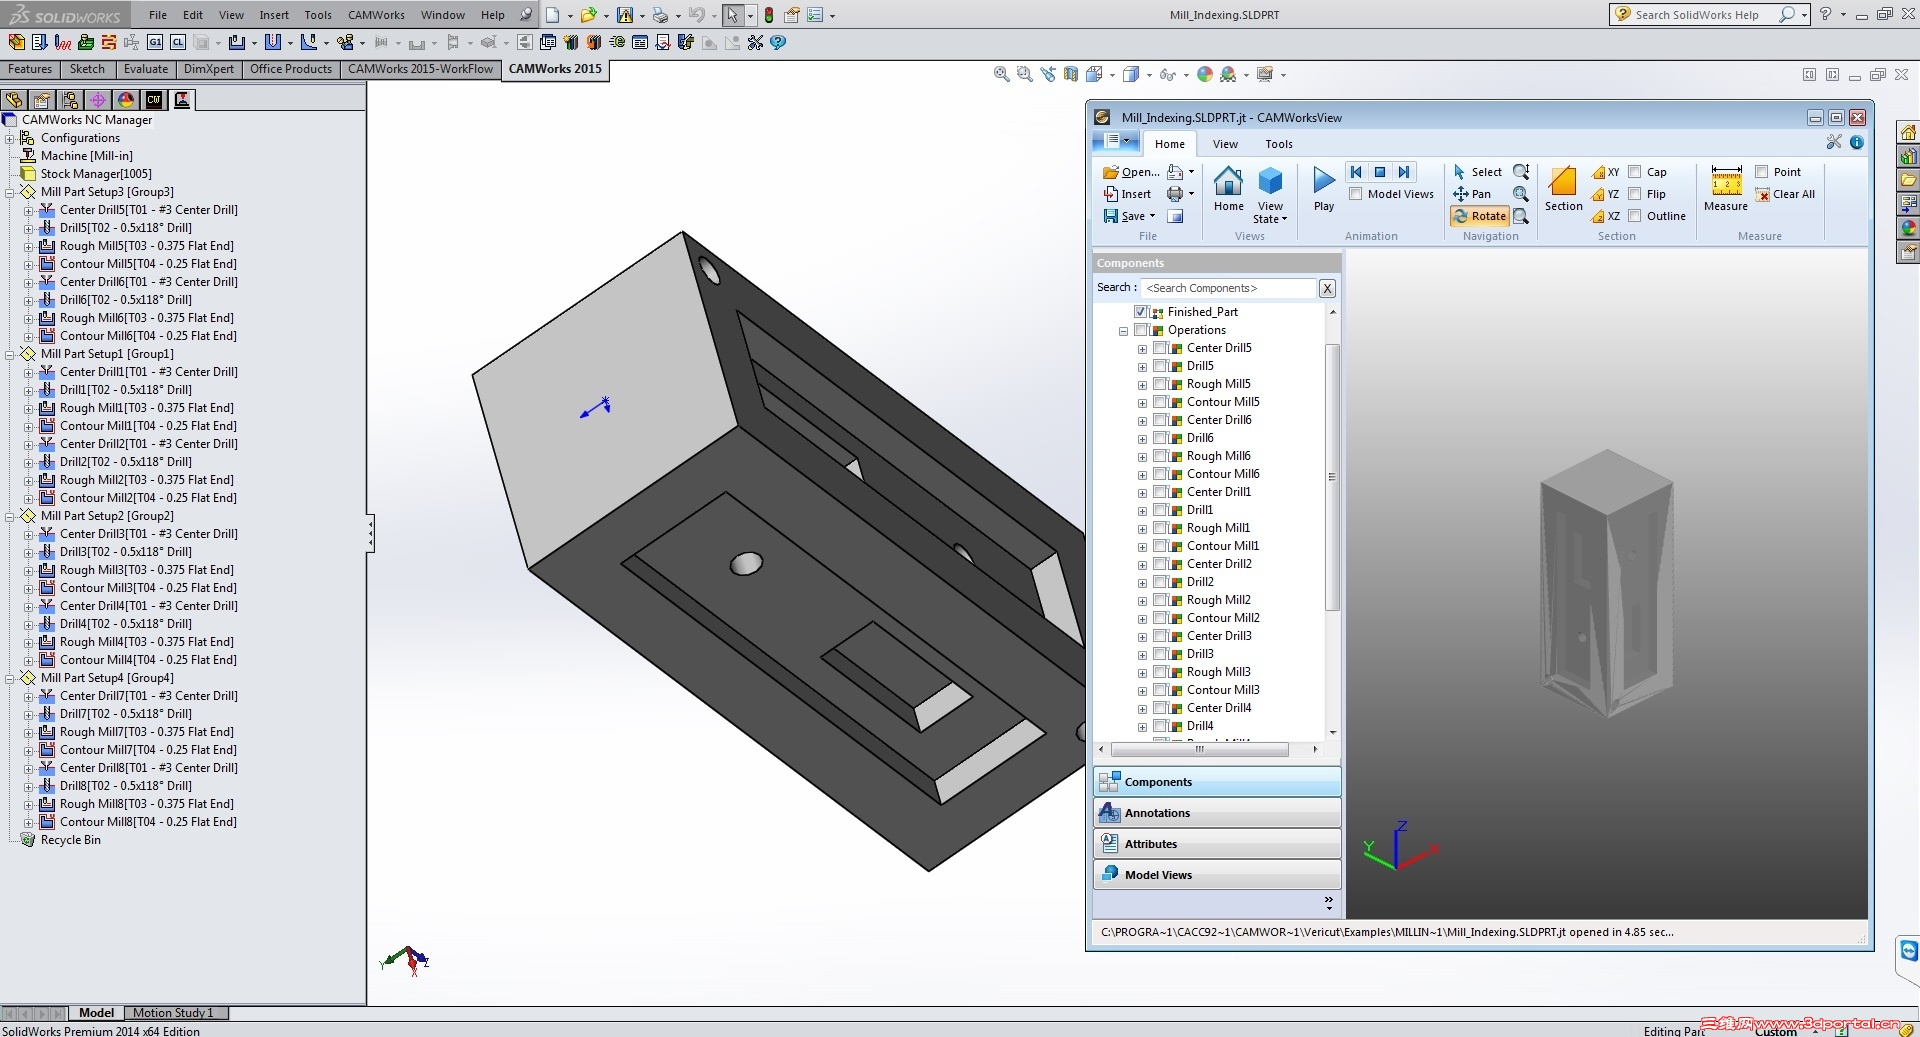Click the info icon in CAMWorksView ribbon
This screenshot has width=1920, height=1037.
pyautogui.click(x=1857, y=142)
